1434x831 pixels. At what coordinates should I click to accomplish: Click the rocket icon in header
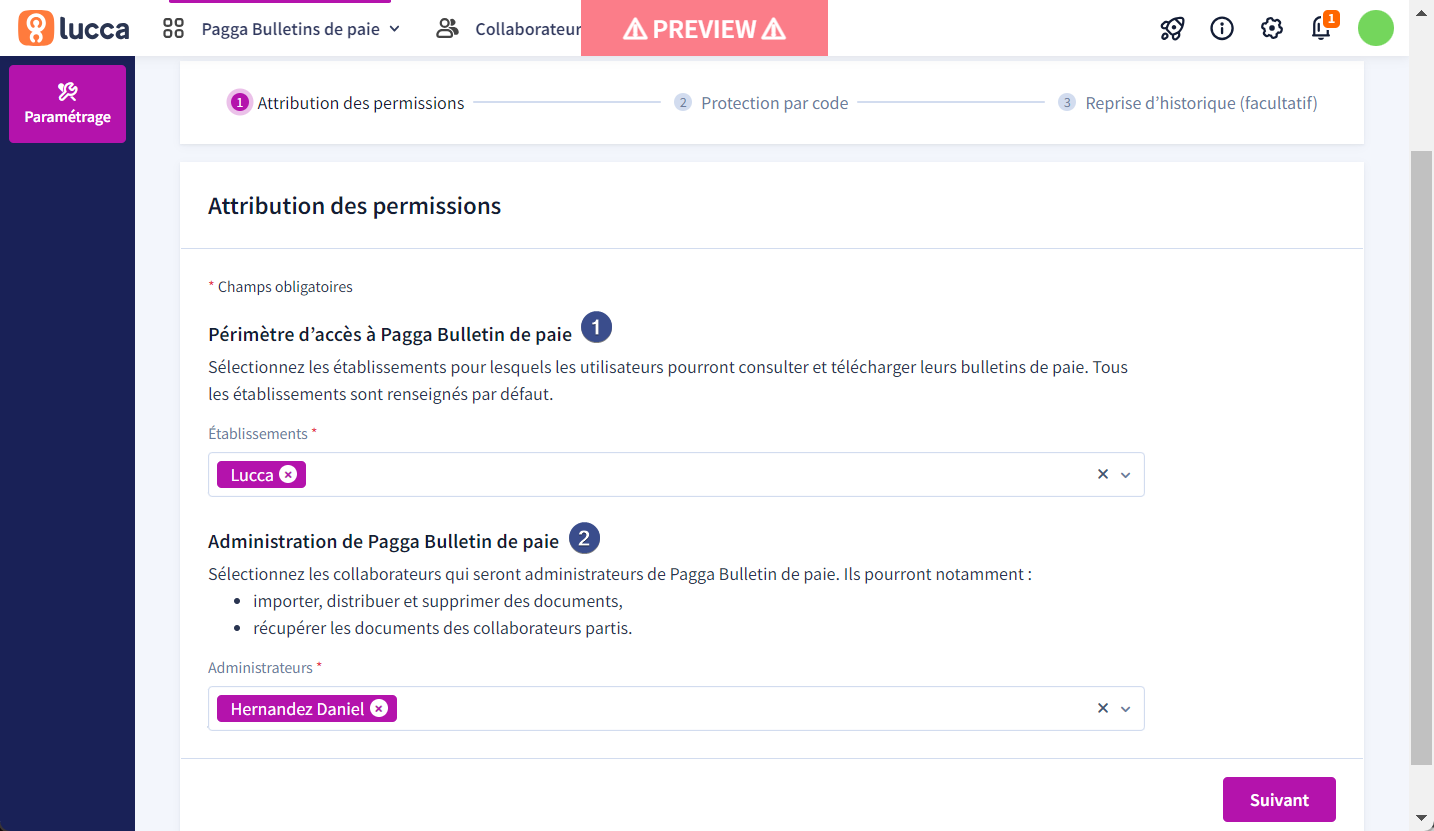click(x=1172, y=28)
